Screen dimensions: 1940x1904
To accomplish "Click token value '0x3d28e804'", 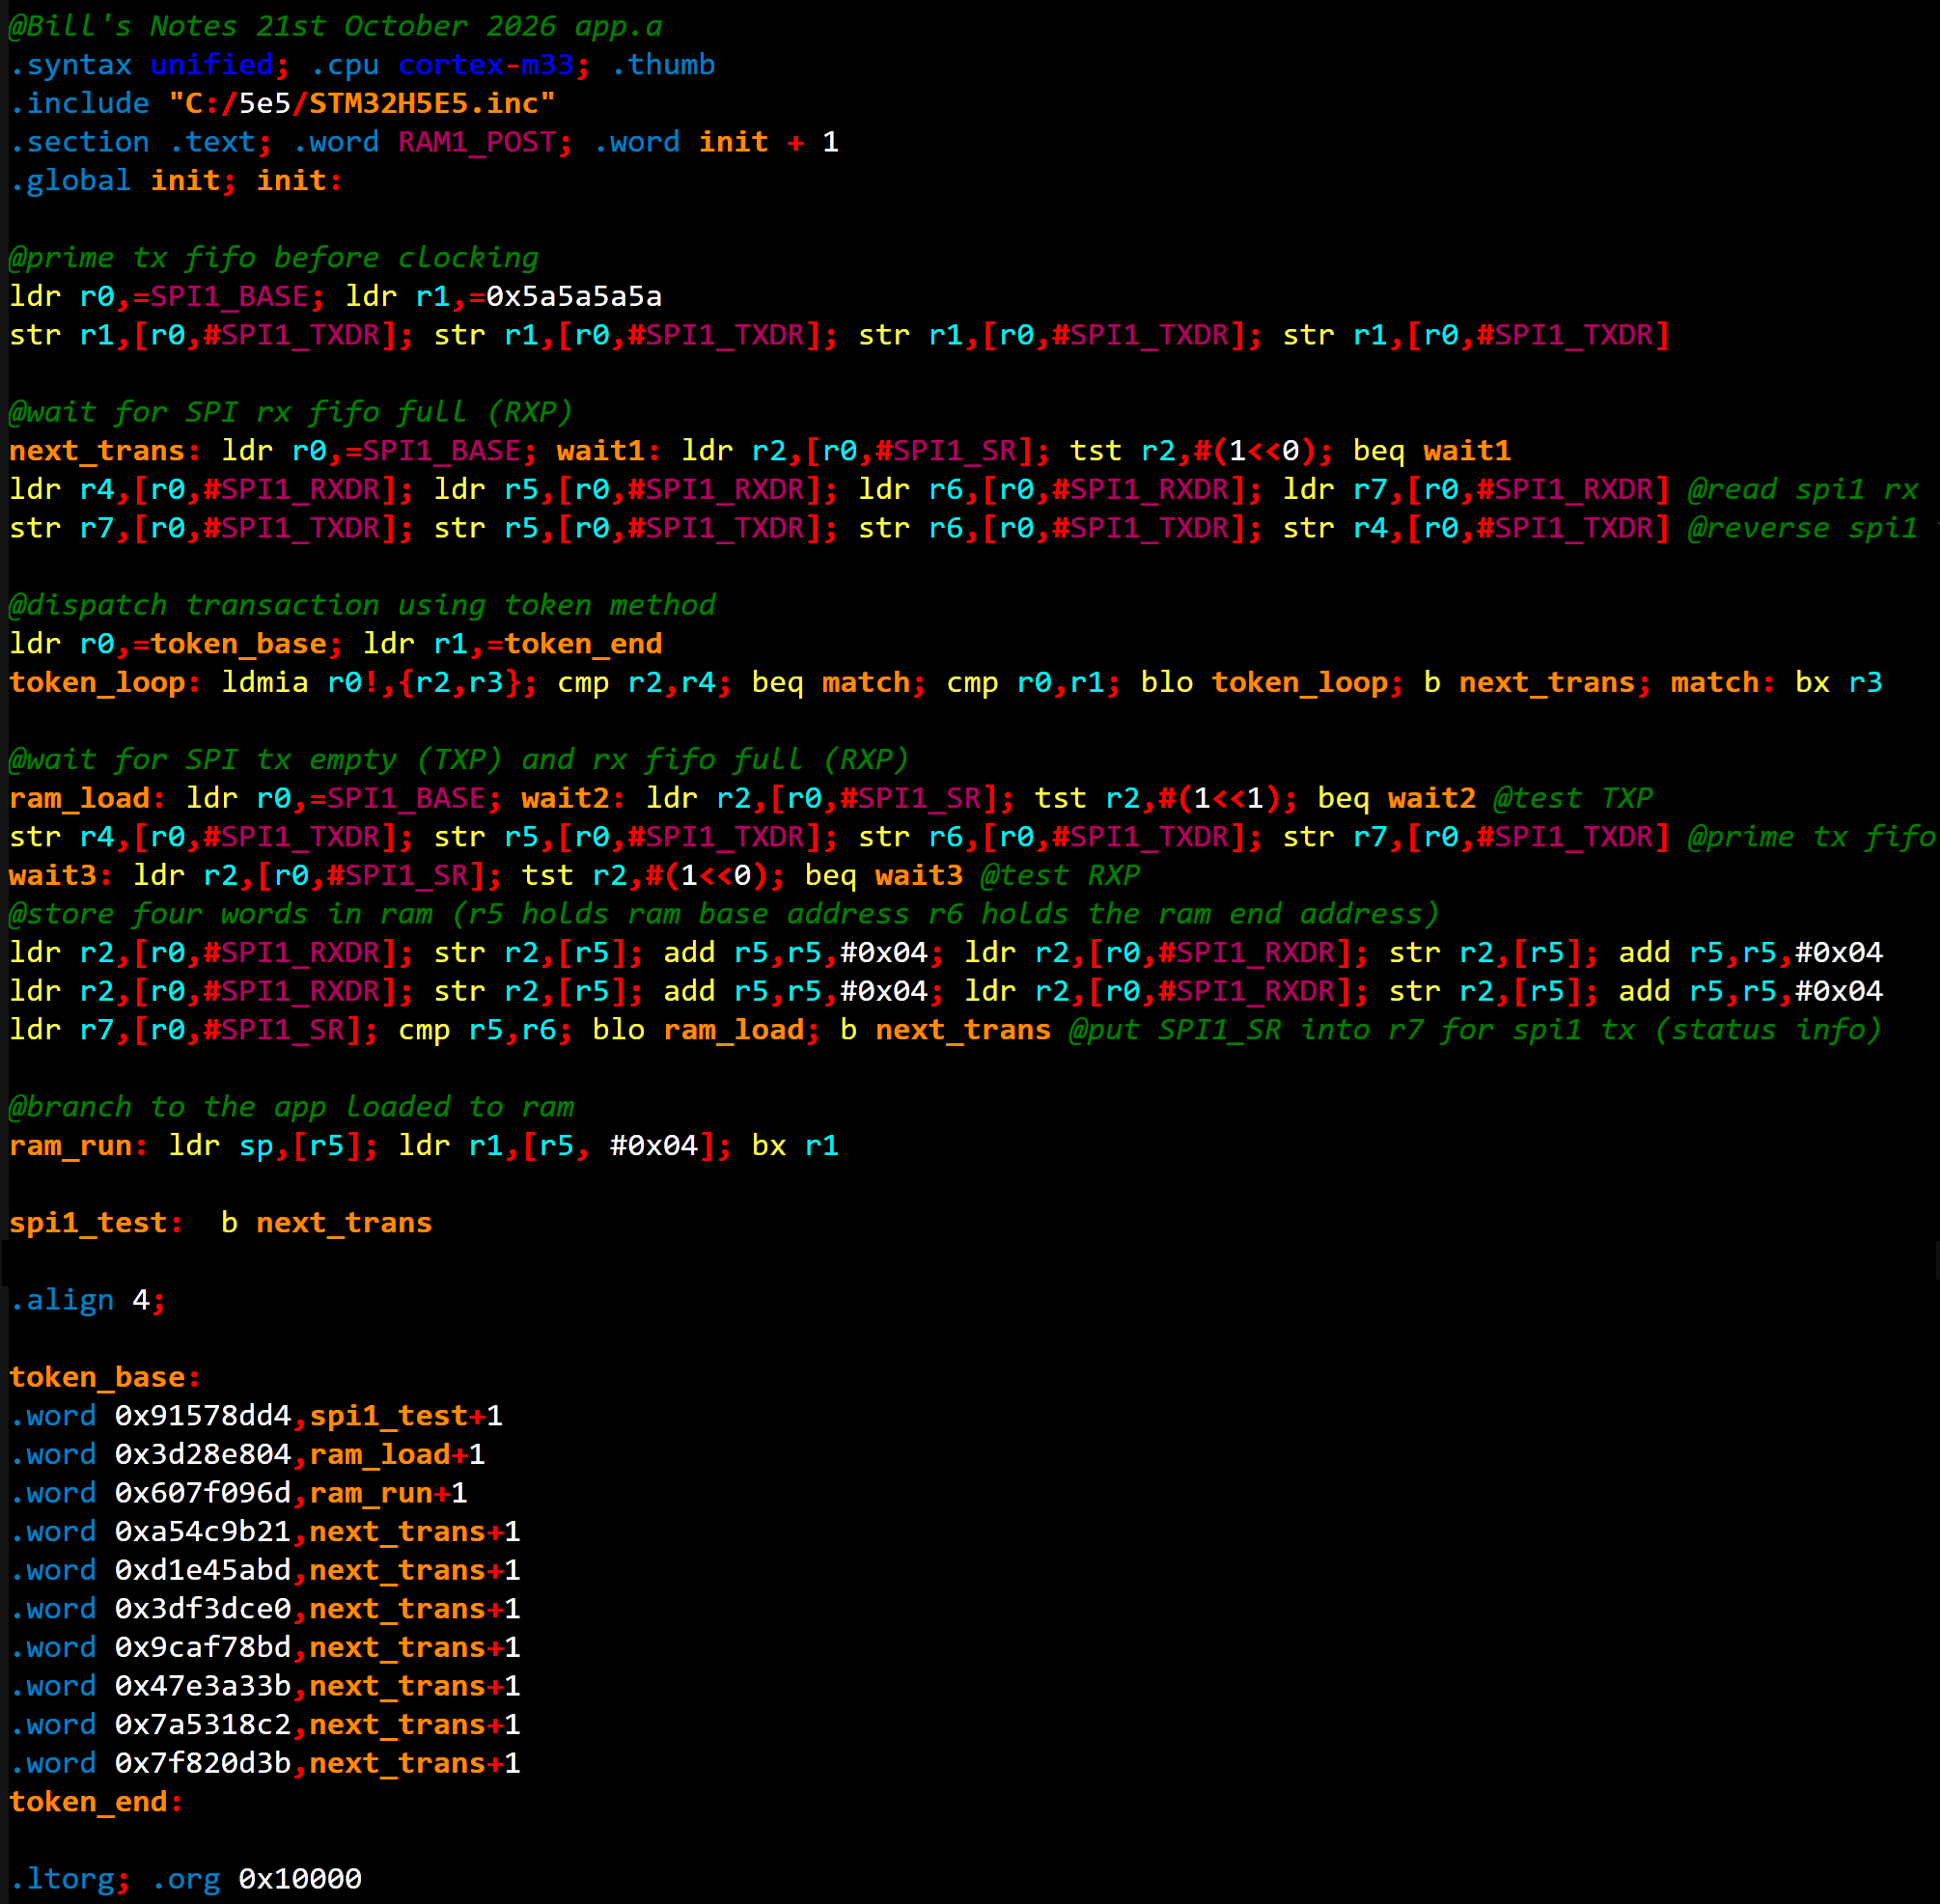I will [x=203, y=1455].
